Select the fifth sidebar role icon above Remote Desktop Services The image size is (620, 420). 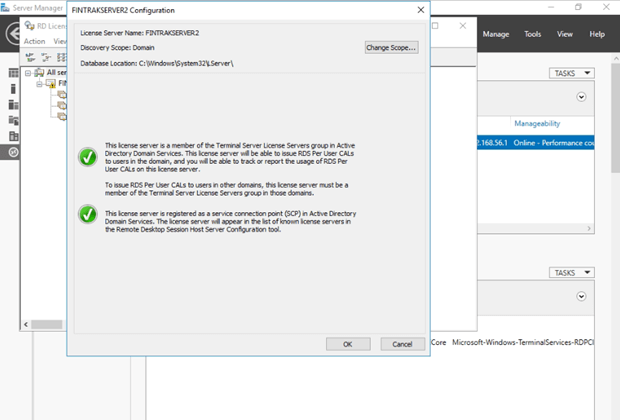[13, 136]
